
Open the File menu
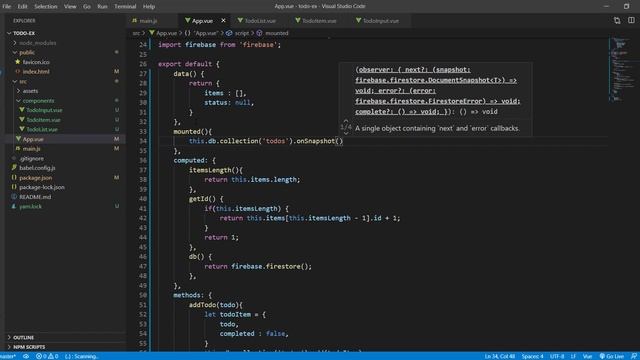point(7,7)
